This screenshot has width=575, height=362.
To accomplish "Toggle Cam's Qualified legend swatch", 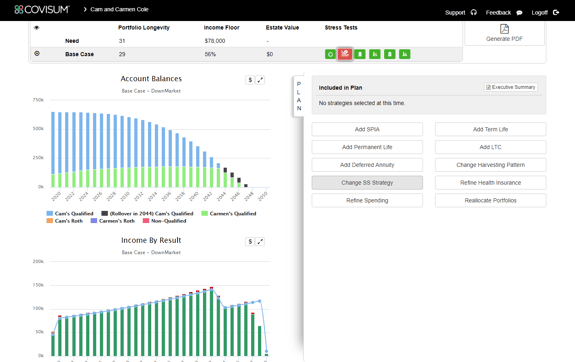I will point(50,213).
